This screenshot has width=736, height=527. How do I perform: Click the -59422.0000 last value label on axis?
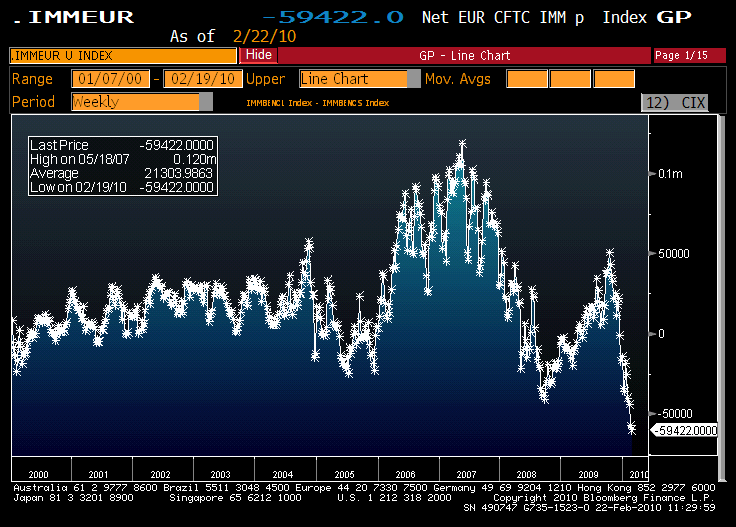(685, 430)
